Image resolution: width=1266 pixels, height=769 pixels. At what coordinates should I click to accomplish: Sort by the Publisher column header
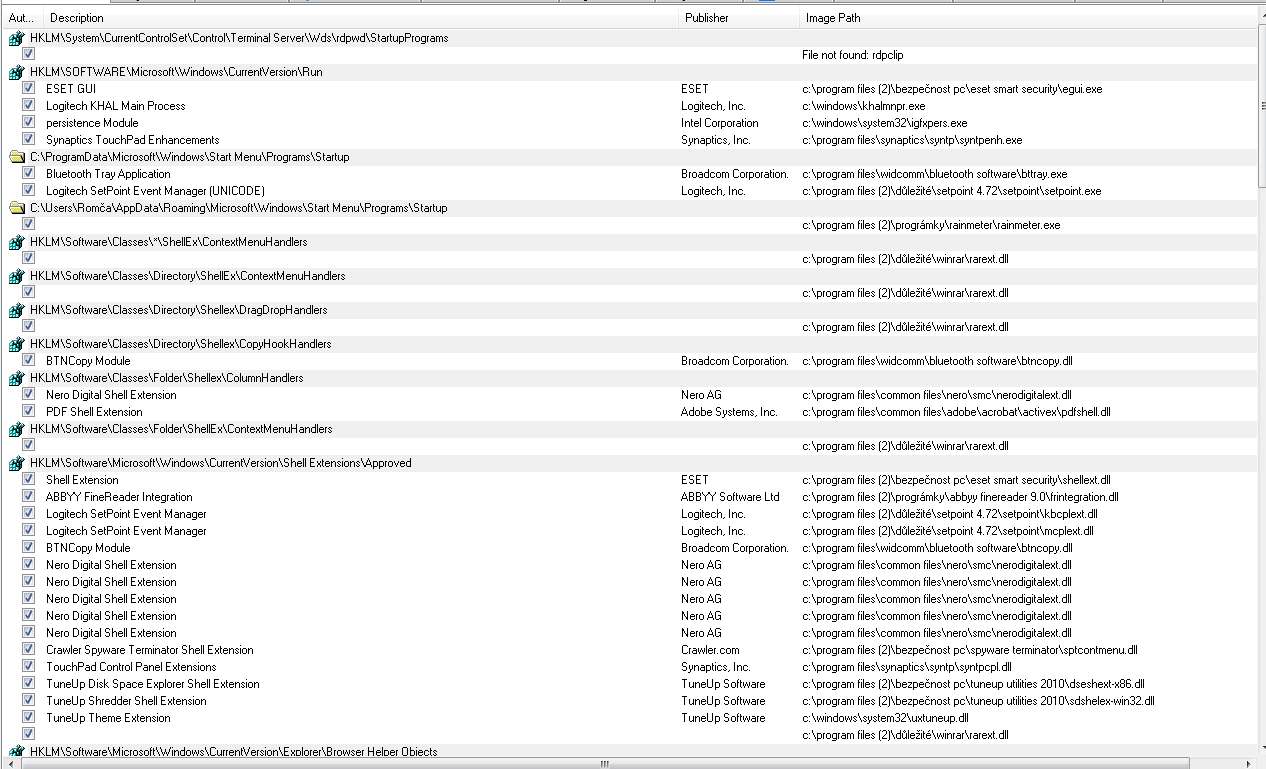707,18
